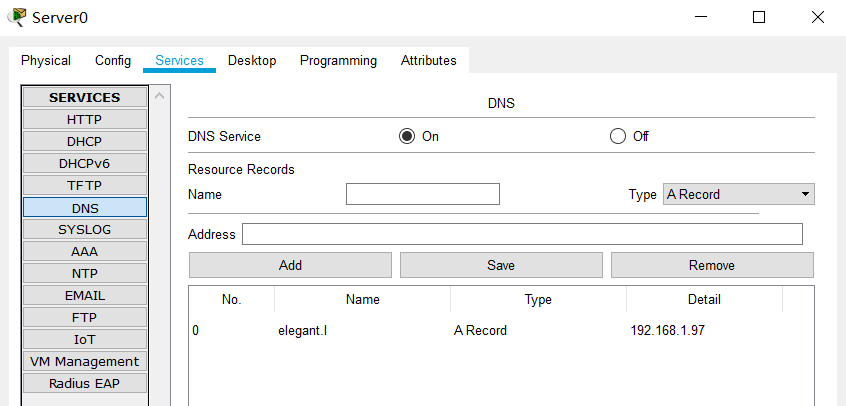Open the Config tab

(113, 61)
